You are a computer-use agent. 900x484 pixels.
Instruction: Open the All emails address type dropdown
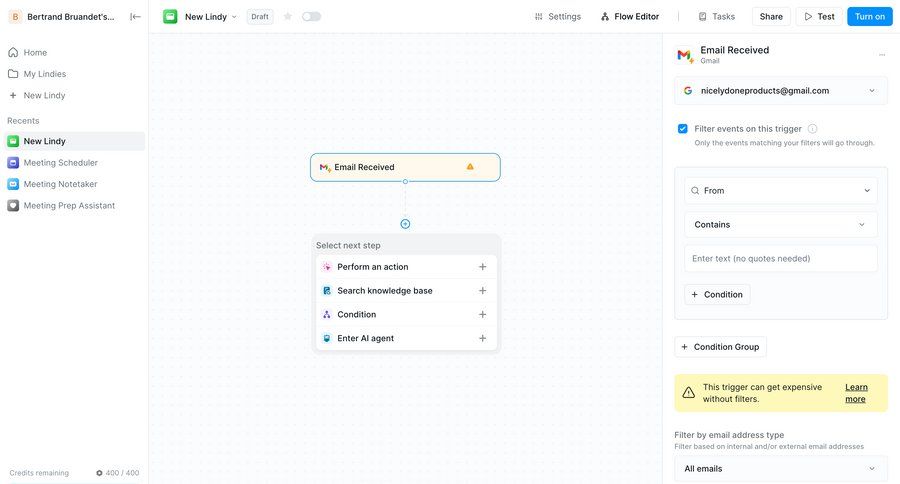coord(781,468)
